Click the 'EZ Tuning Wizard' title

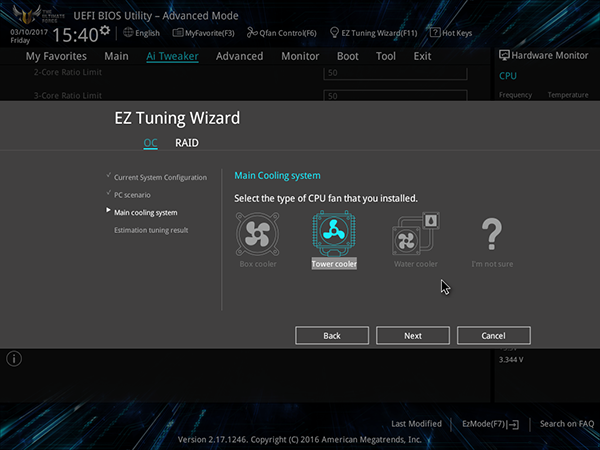[x=177, y=118]
